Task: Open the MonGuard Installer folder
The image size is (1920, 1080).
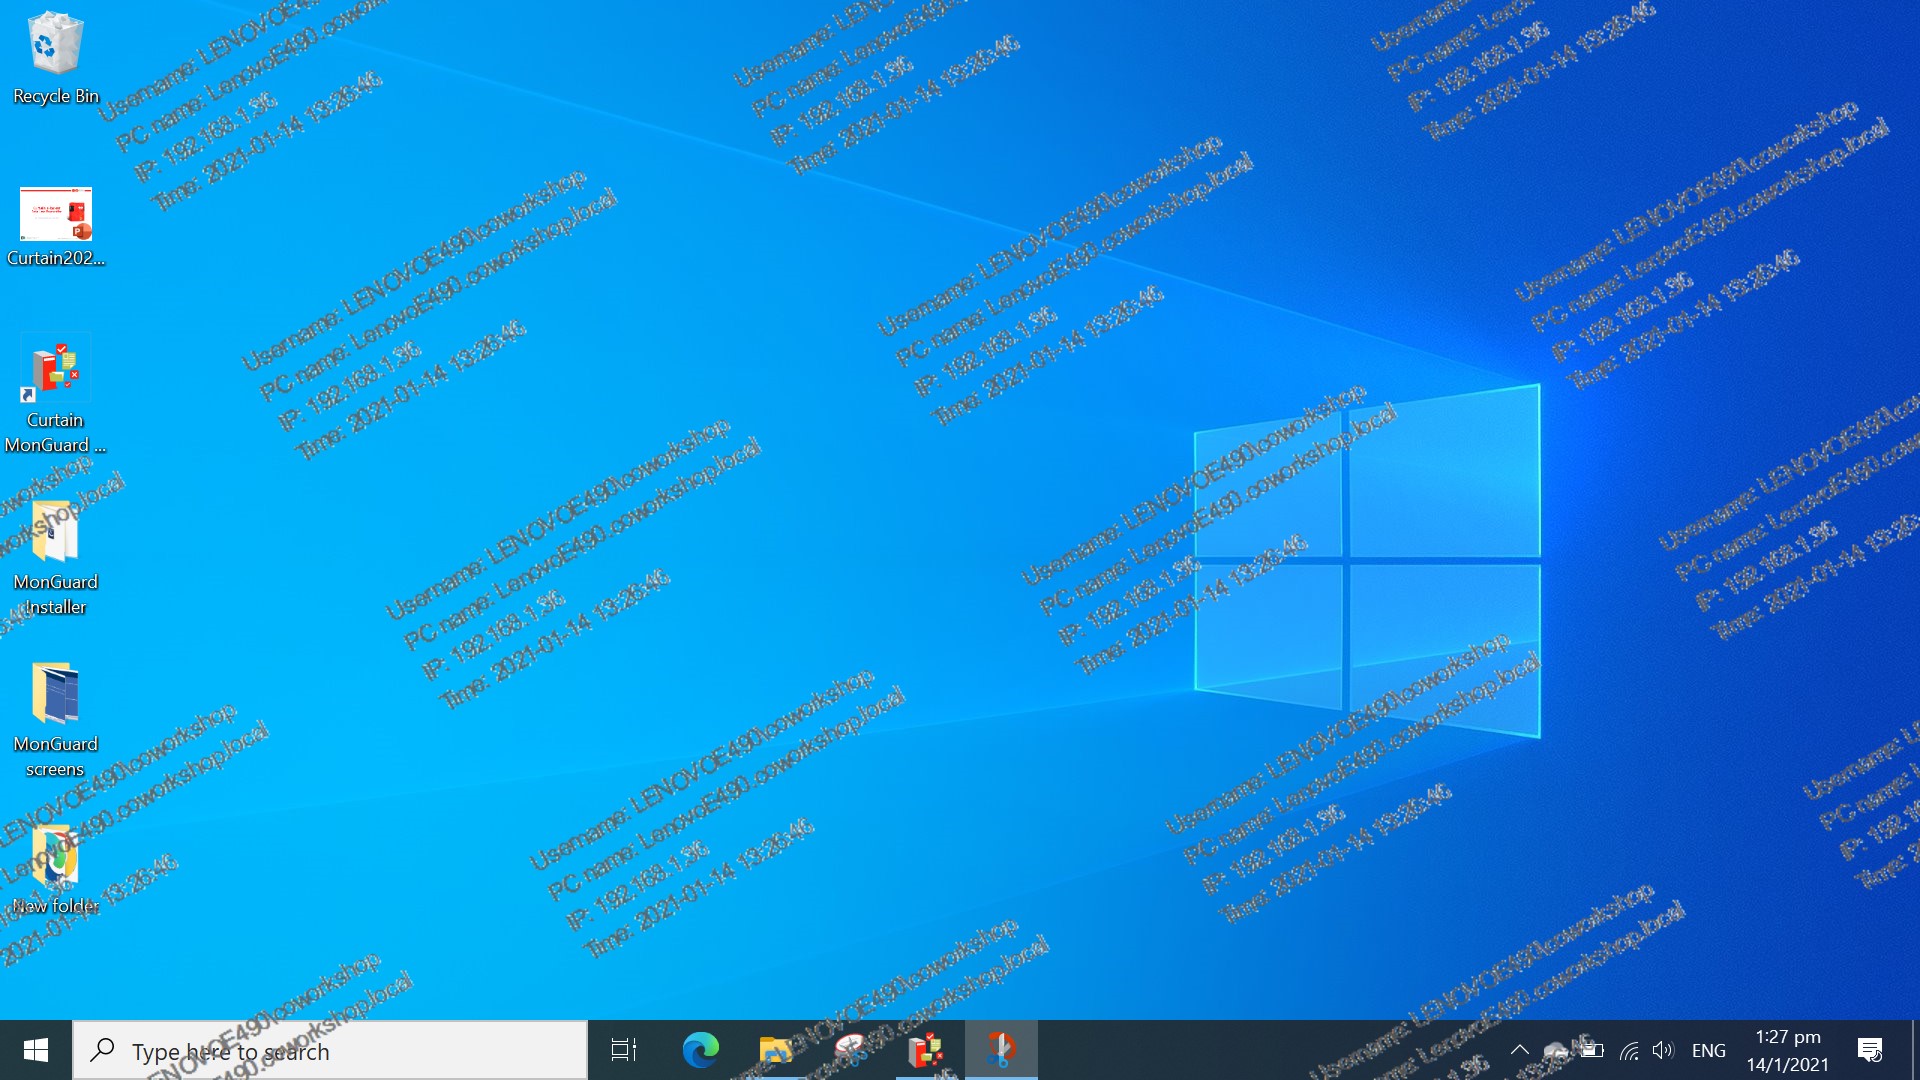Action: [55, 532]
